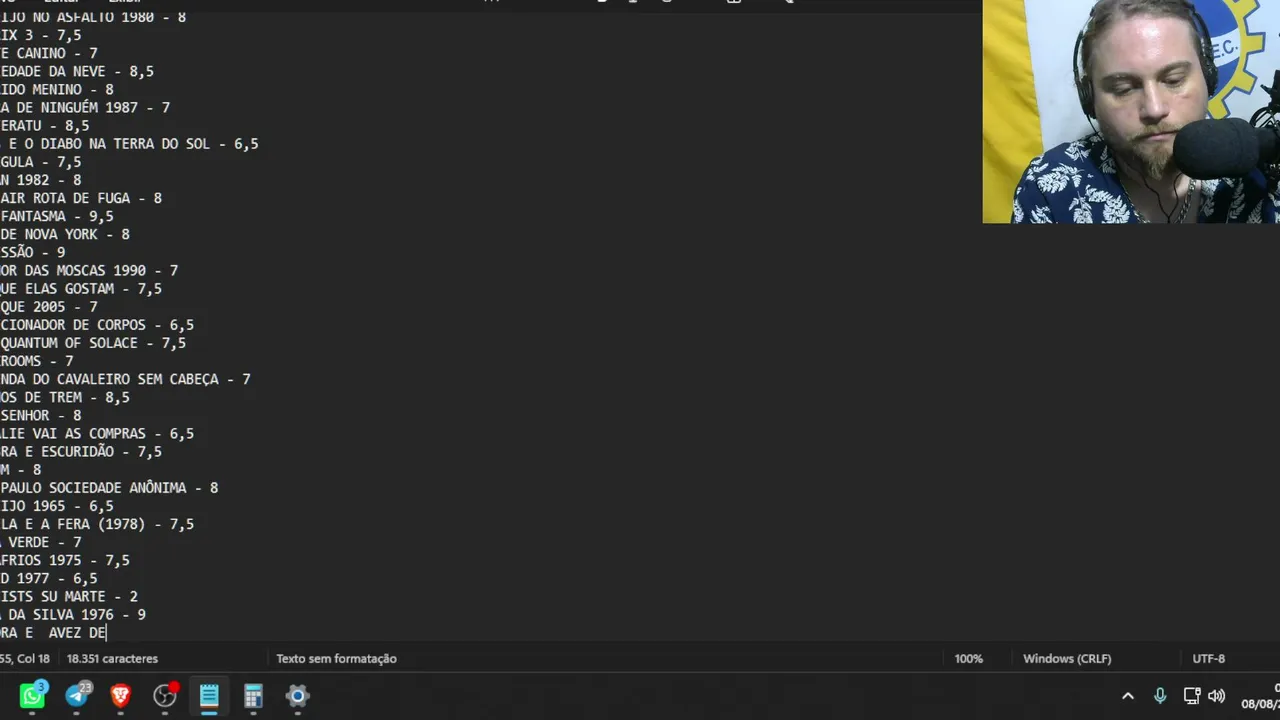This screenshot has height=720, width=1280.
Task: Click the line 'DA SILVA 1976 - 9'
Action: [x=77, y=615]
